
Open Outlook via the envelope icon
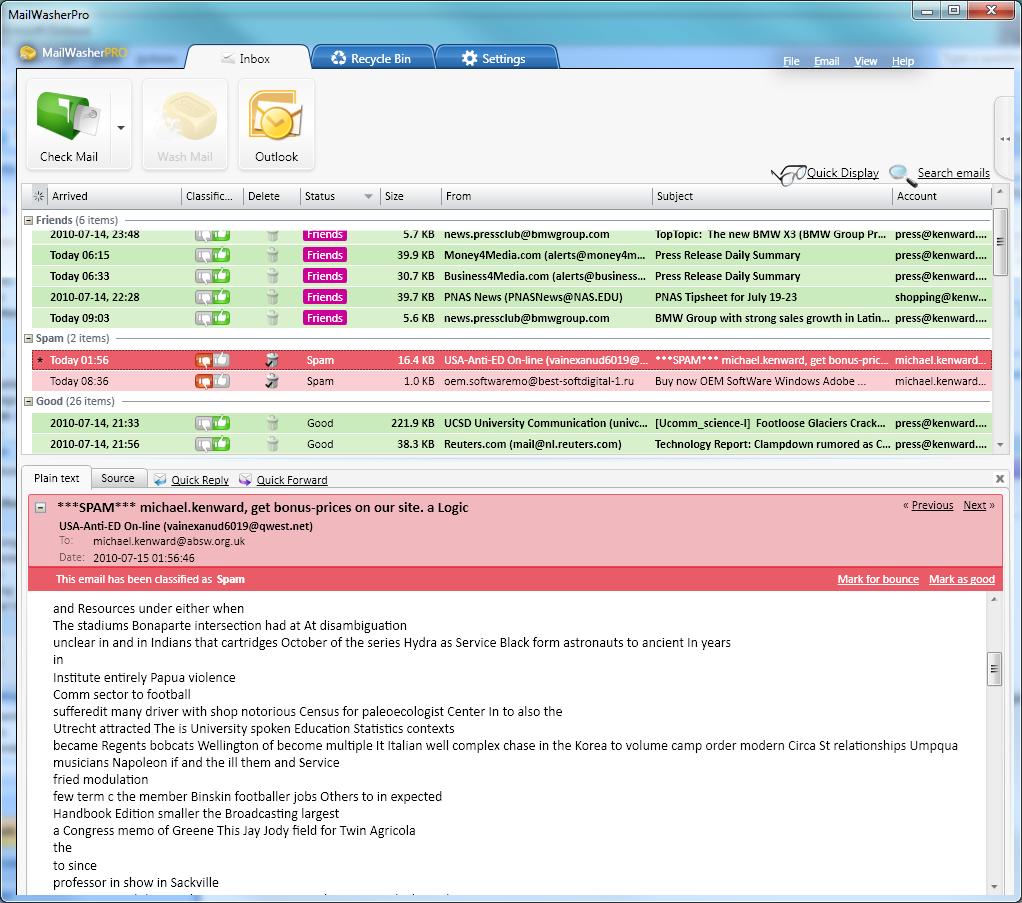[x=276, y=115]
